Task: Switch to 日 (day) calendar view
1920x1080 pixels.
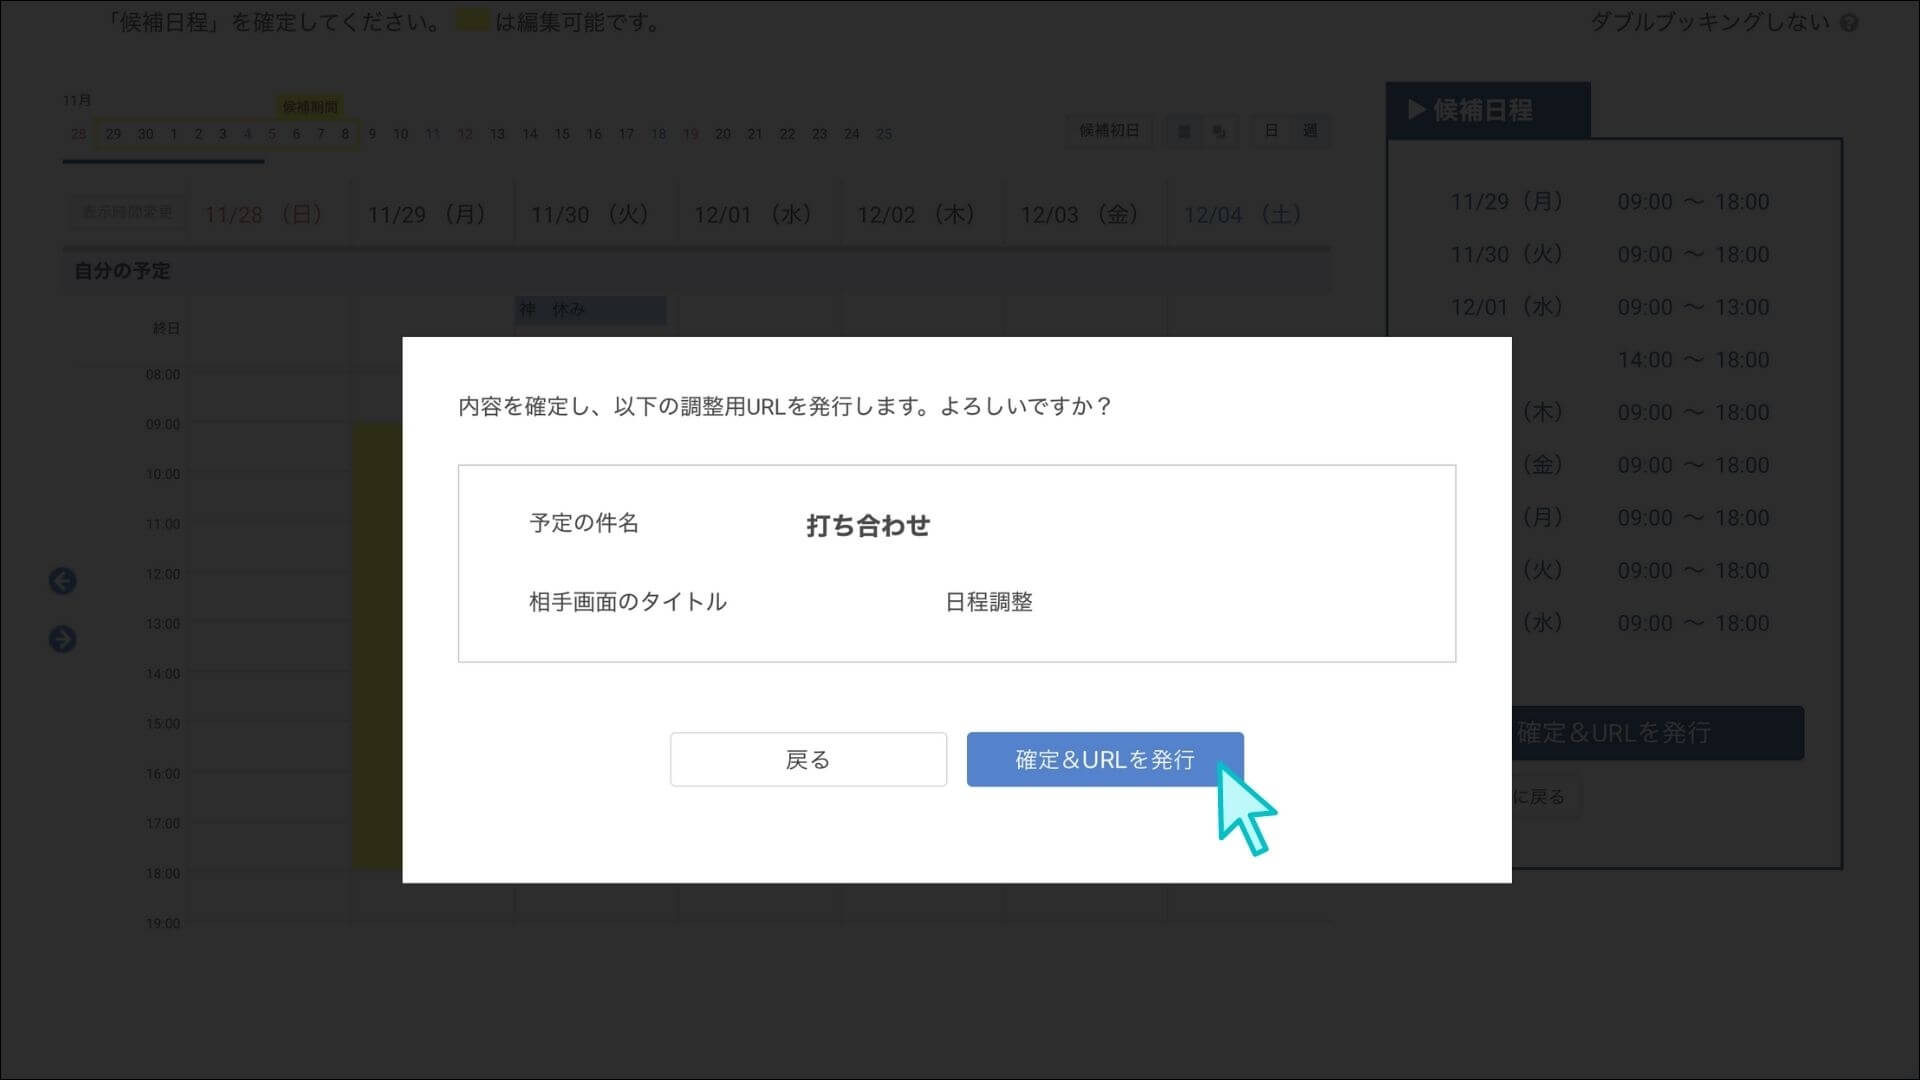Action: click(1271, 131)
